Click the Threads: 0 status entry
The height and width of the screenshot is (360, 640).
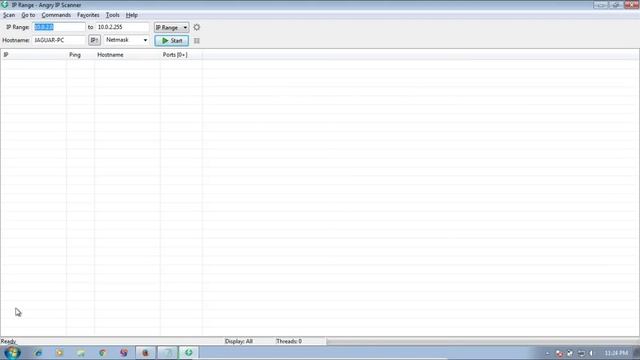[289, 341]
